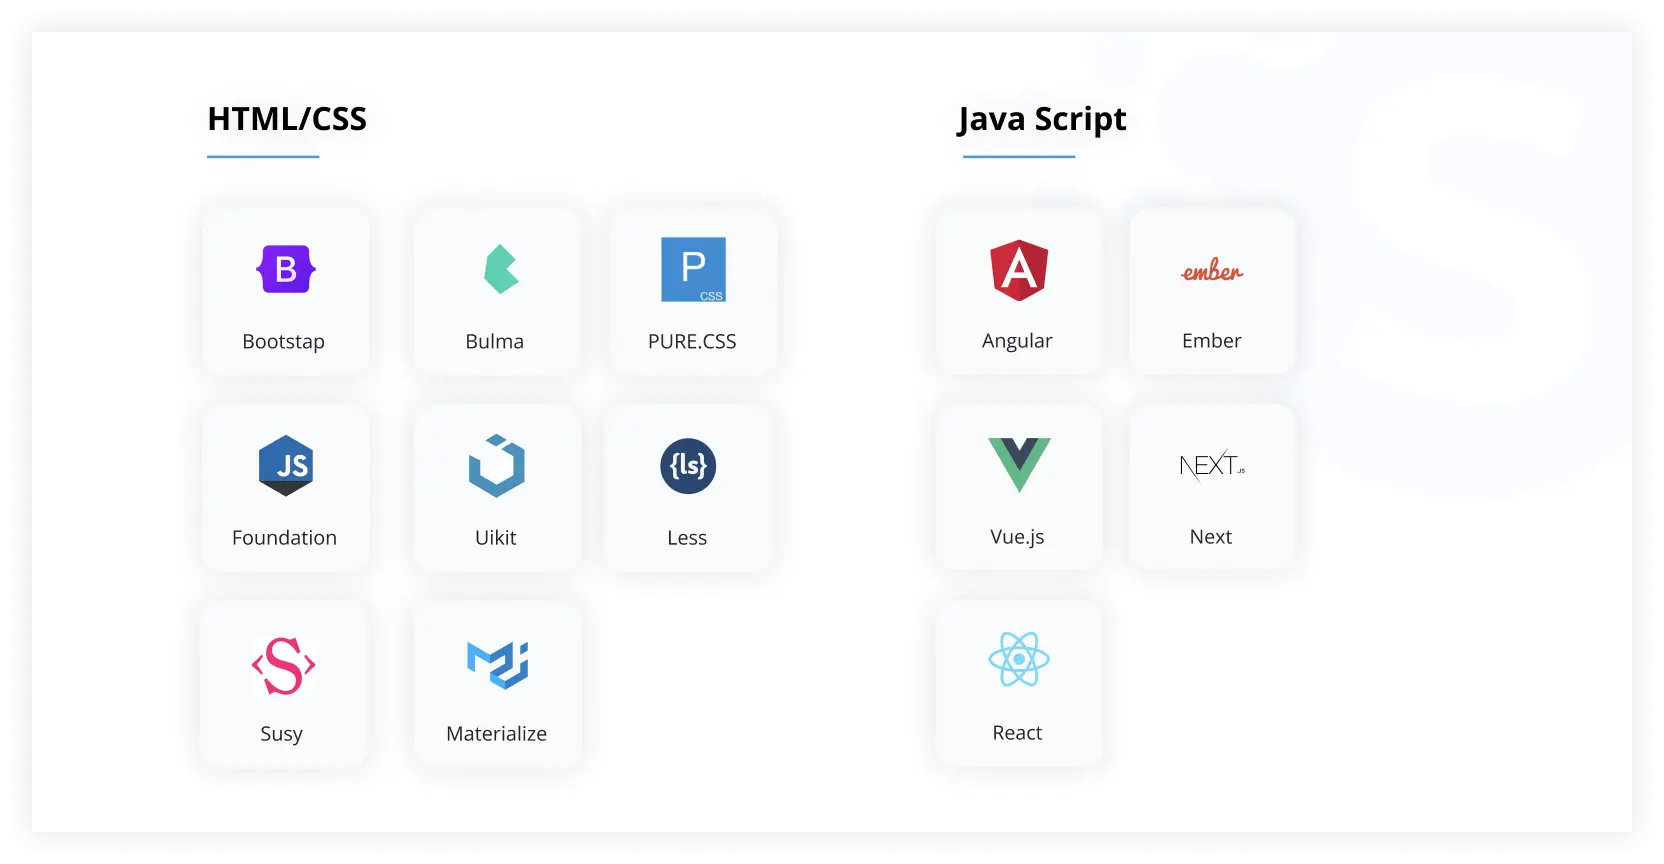
Task: Click the Foundation JS hexagon logo
Action: pos(286,465)
